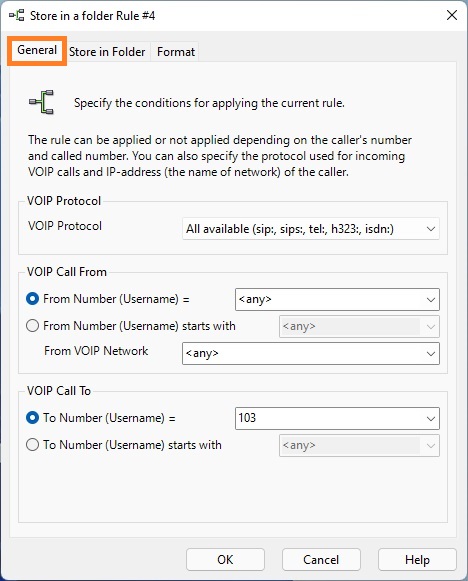Expand the To Number combo box showing 103

tap(431, 419)
